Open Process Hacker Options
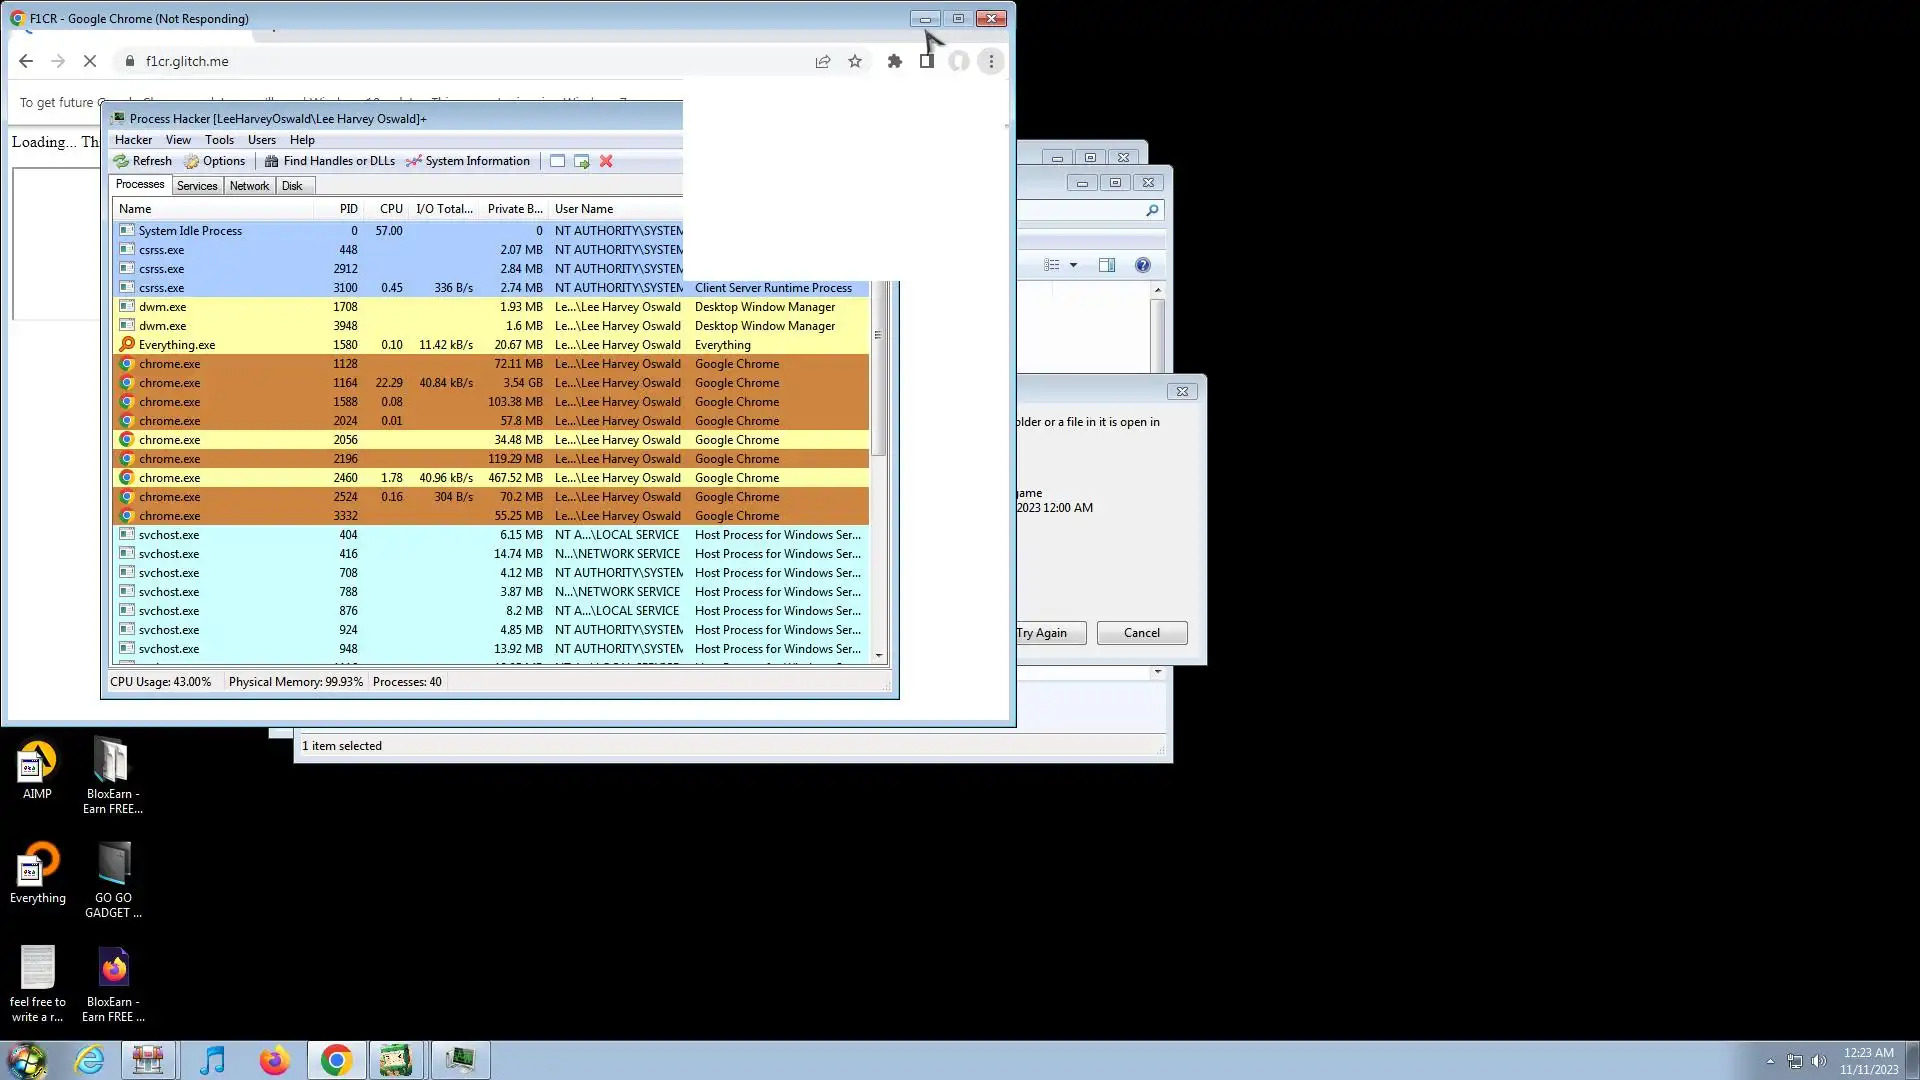 tap(214, 161)
